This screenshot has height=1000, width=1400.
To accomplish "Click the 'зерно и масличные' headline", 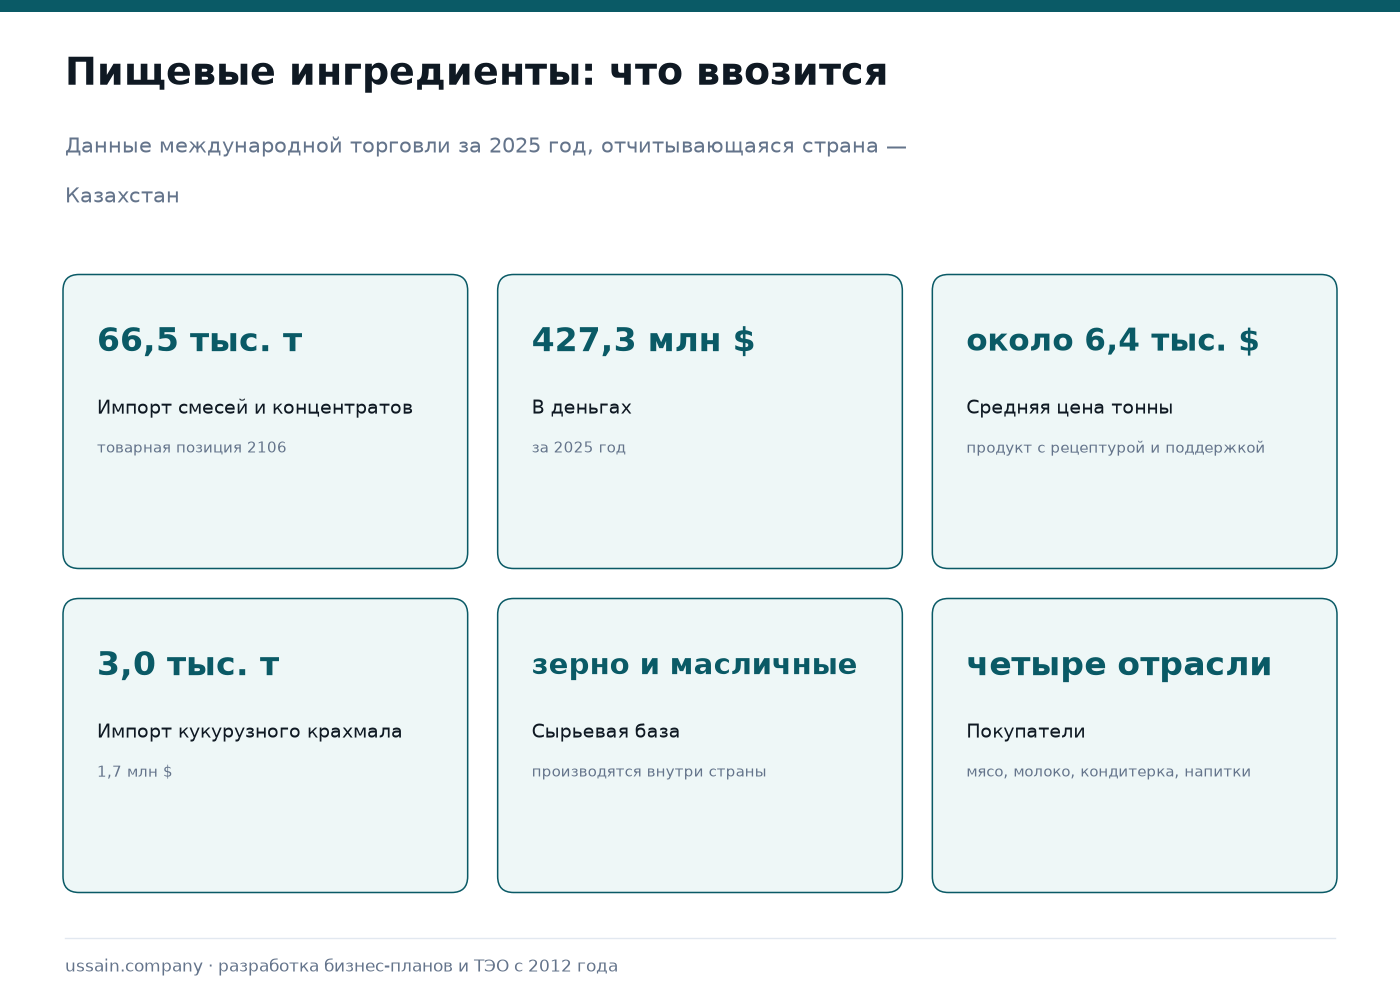I will click(694, 664).
